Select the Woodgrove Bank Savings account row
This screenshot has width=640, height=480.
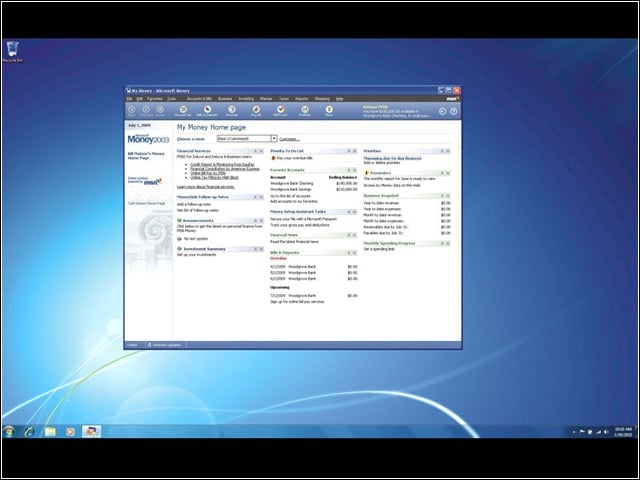(313, 189)
